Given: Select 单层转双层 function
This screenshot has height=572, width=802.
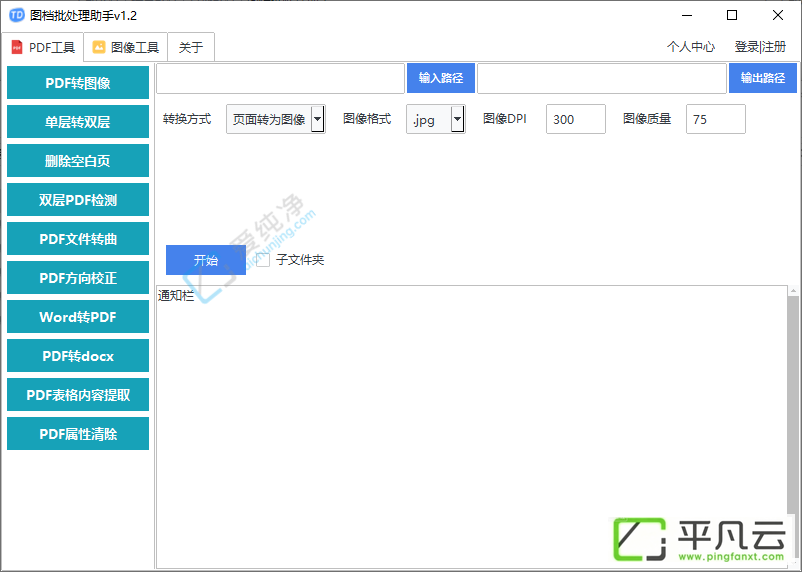Looking at the screenshot, I should point(78,122).
